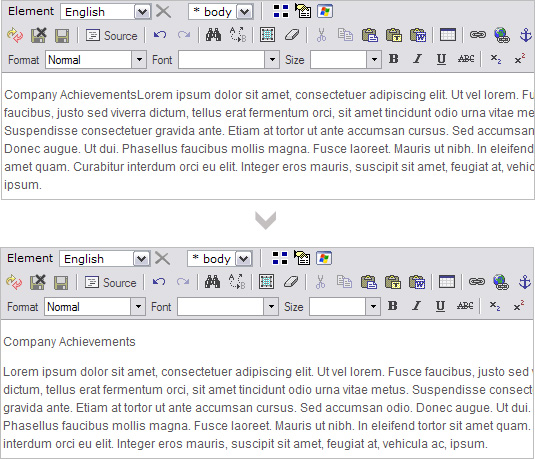535x459 pixels.
Task: Click the grey X delete icon in upper editor
Action: coord(163,12)
